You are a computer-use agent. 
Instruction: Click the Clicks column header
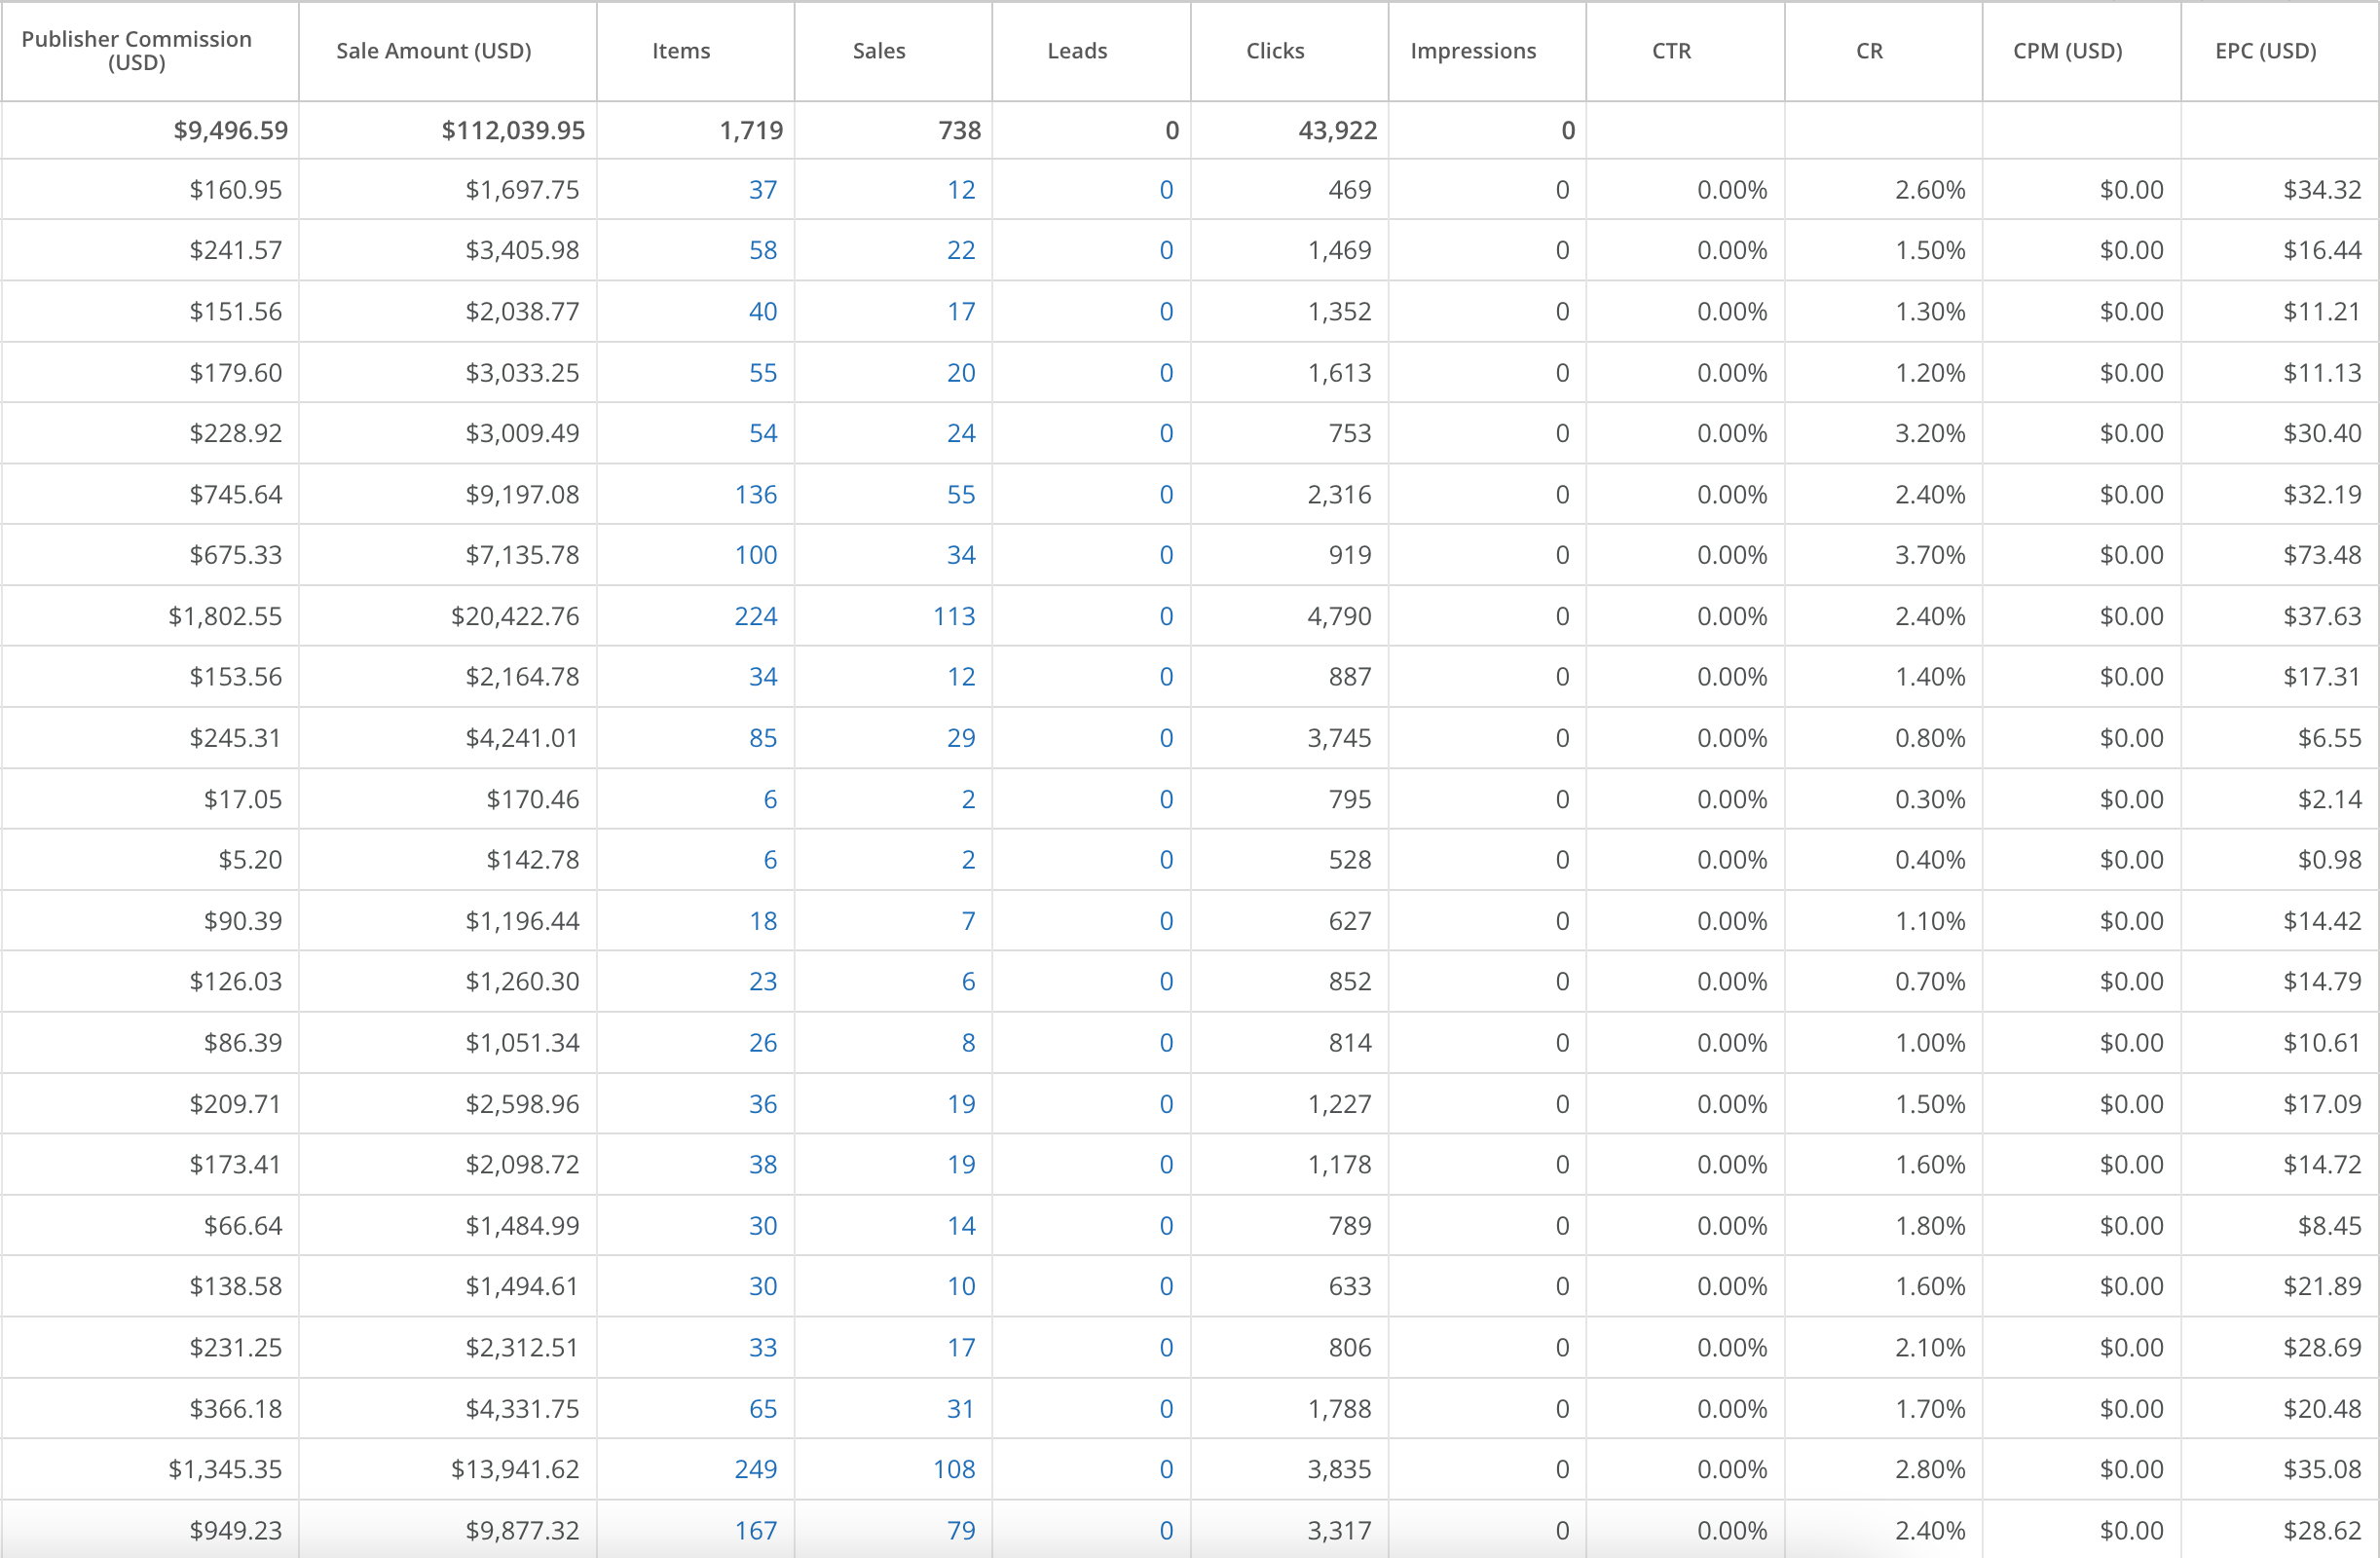pyautogui.click(x=1275, y=51)
